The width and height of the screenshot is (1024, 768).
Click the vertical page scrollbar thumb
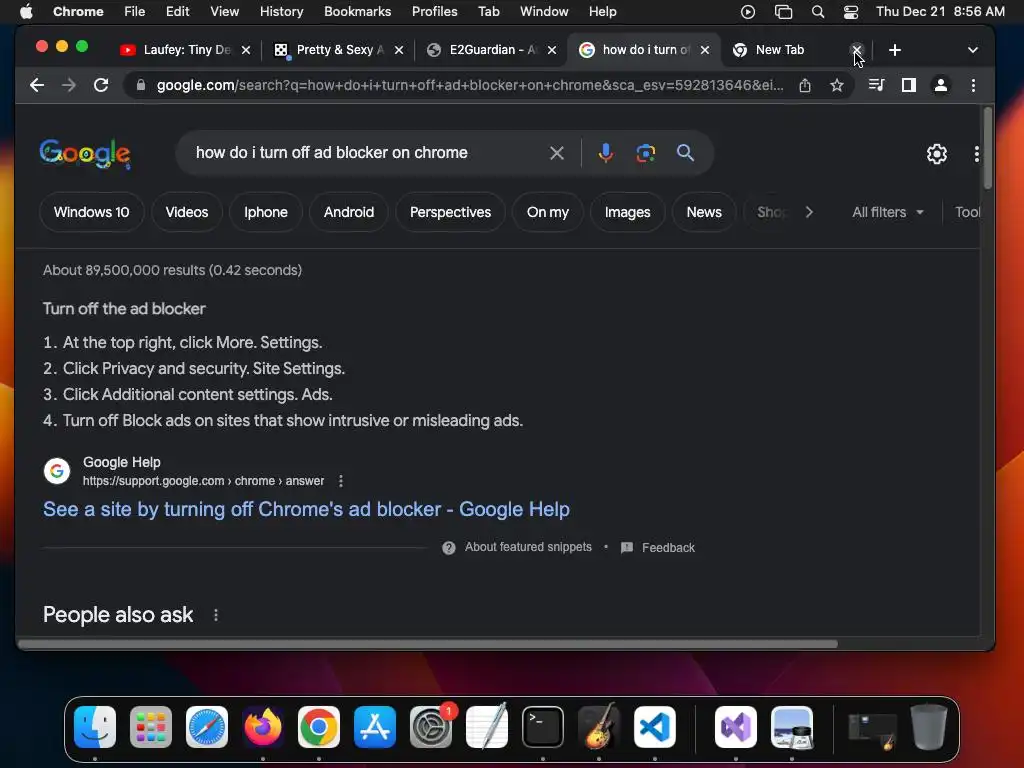click(987, 148)
